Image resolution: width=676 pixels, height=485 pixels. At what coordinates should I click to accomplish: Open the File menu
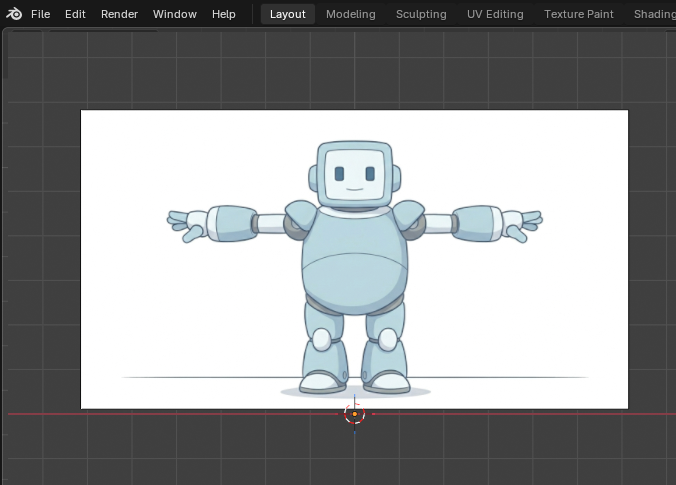[x=40, y=14]
